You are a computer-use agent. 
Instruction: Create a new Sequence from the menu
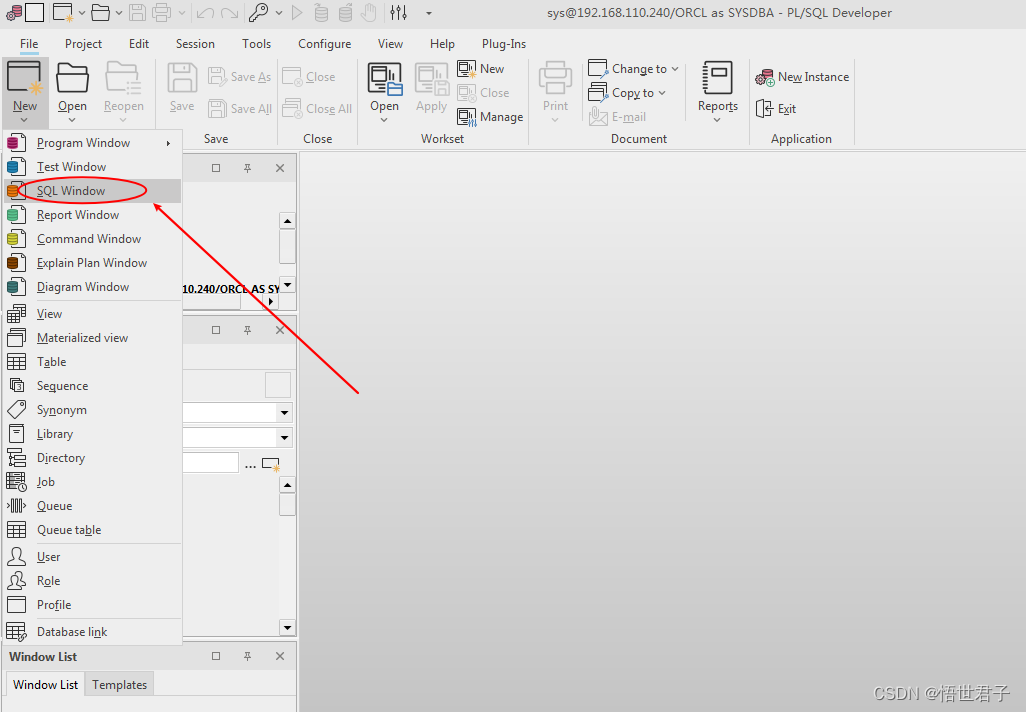coord(93,386)
